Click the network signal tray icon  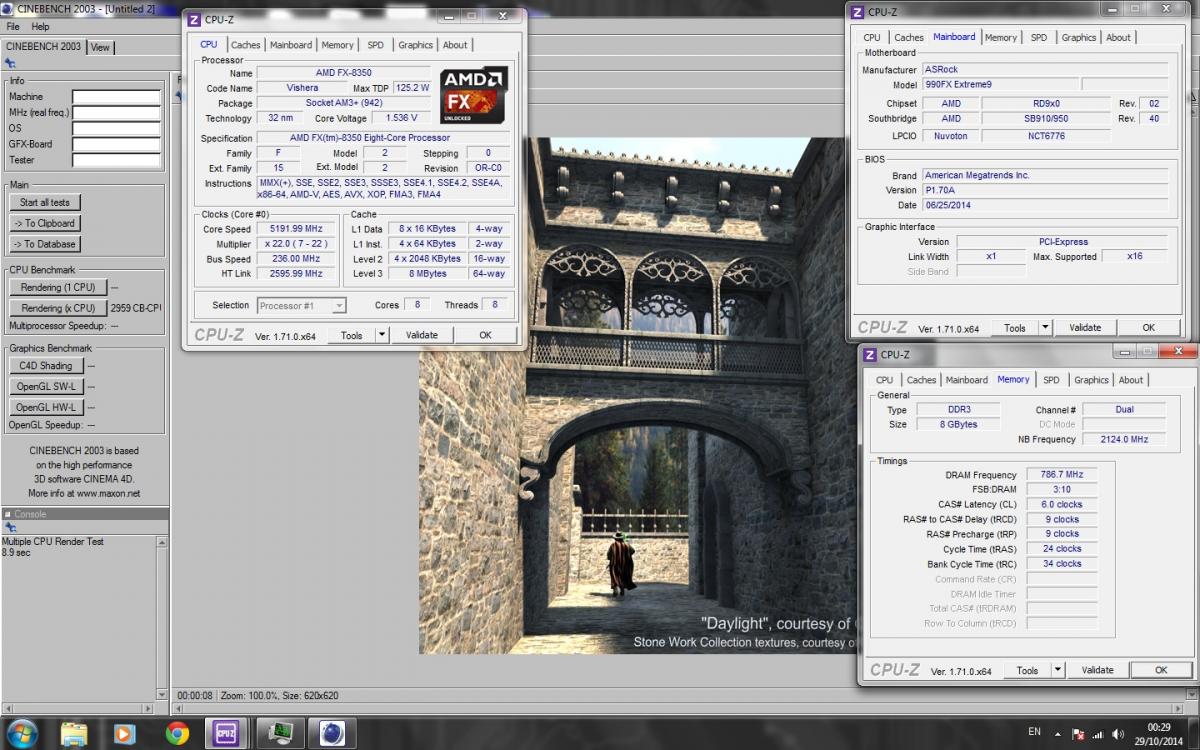(x=1098, y=733)
